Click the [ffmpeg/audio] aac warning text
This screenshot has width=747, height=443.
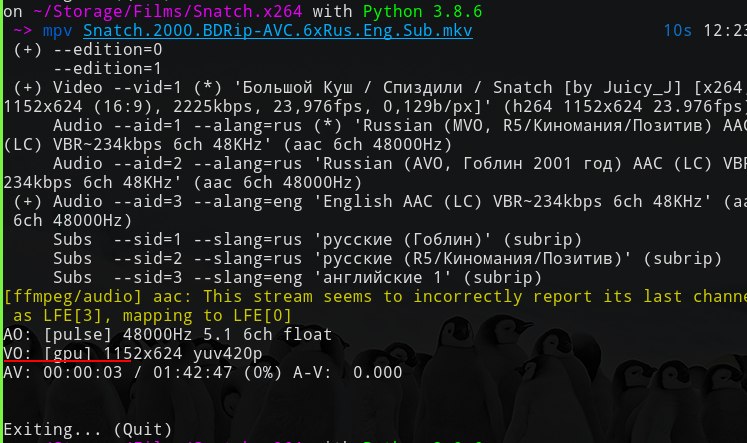(x=375, y=297)
